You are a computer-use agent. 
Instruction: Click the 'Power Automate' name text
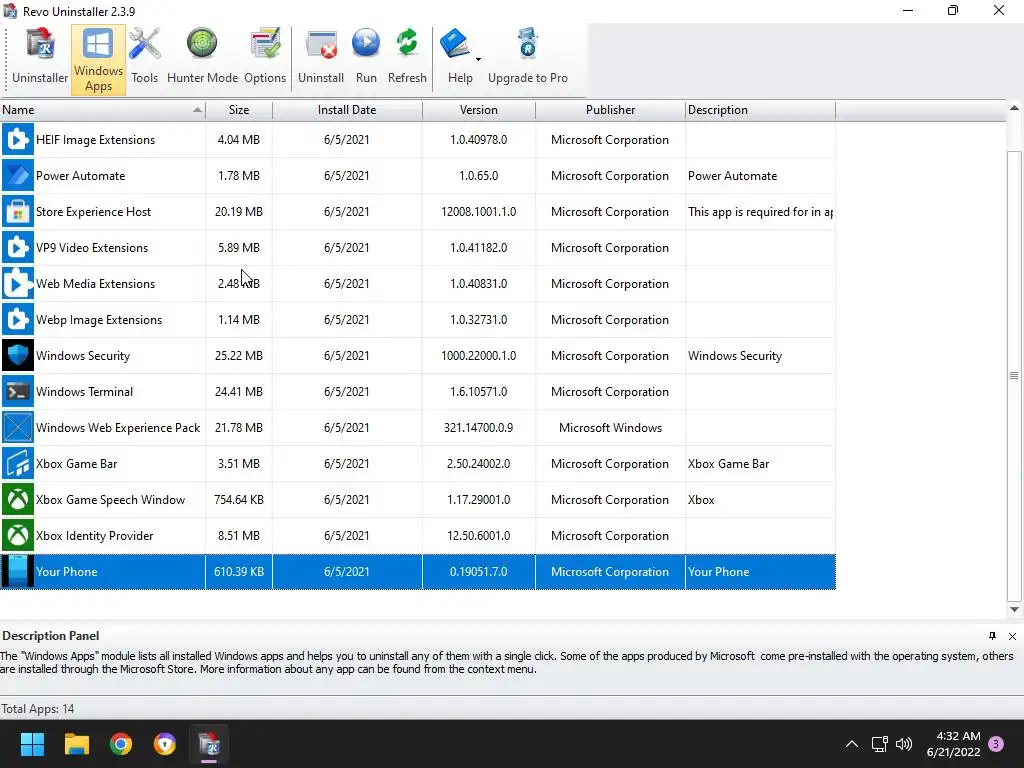(x=80, y=176)
